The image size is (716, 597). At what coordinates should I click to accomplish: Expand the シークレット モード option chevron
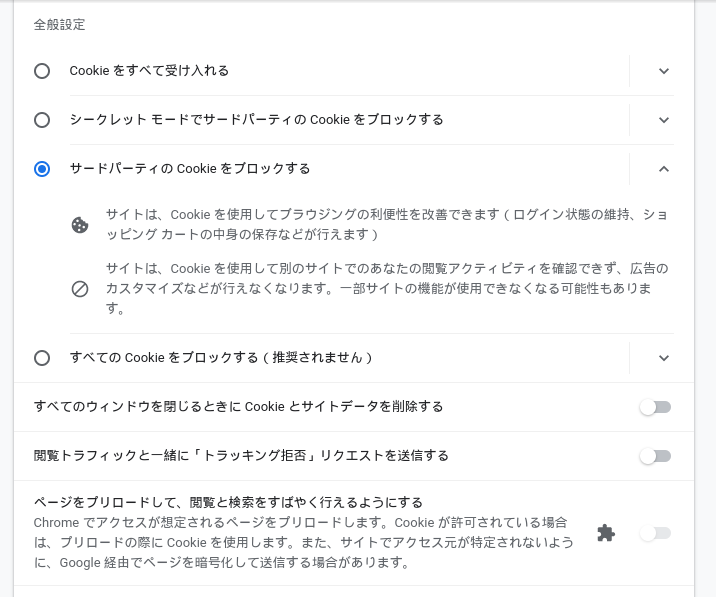click(664, 120)
